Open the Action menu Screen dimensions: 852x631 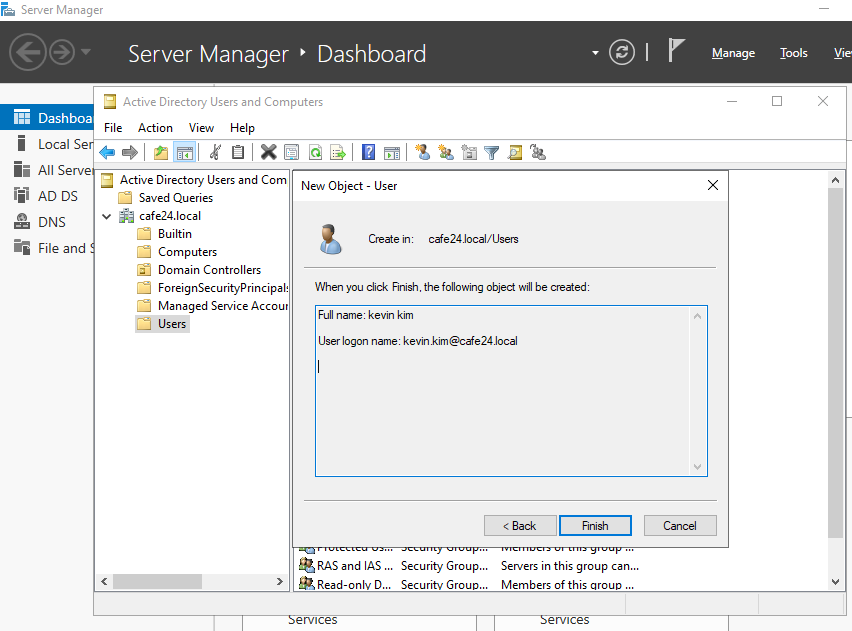pyautogui.click(x=155, y=128)
